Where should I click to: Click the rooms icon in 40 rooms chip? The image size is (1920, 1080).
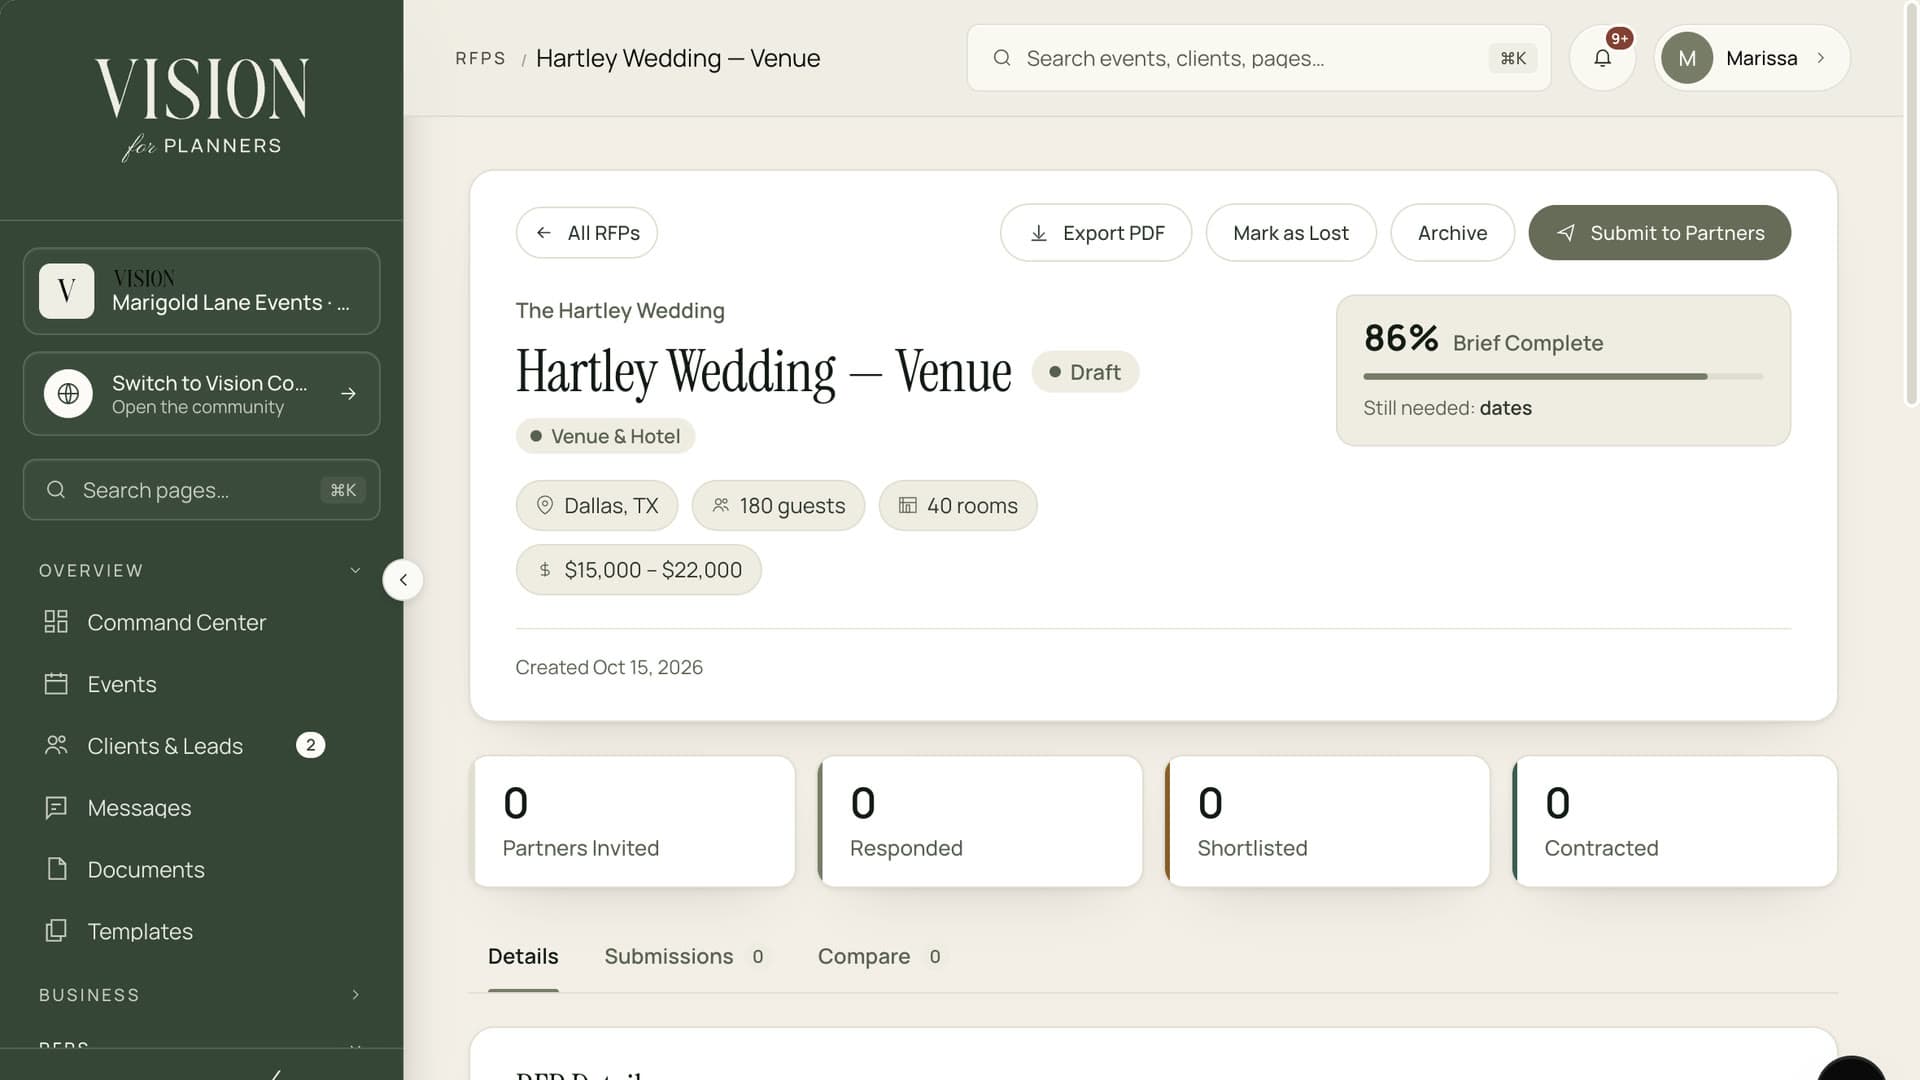(907, 505)
